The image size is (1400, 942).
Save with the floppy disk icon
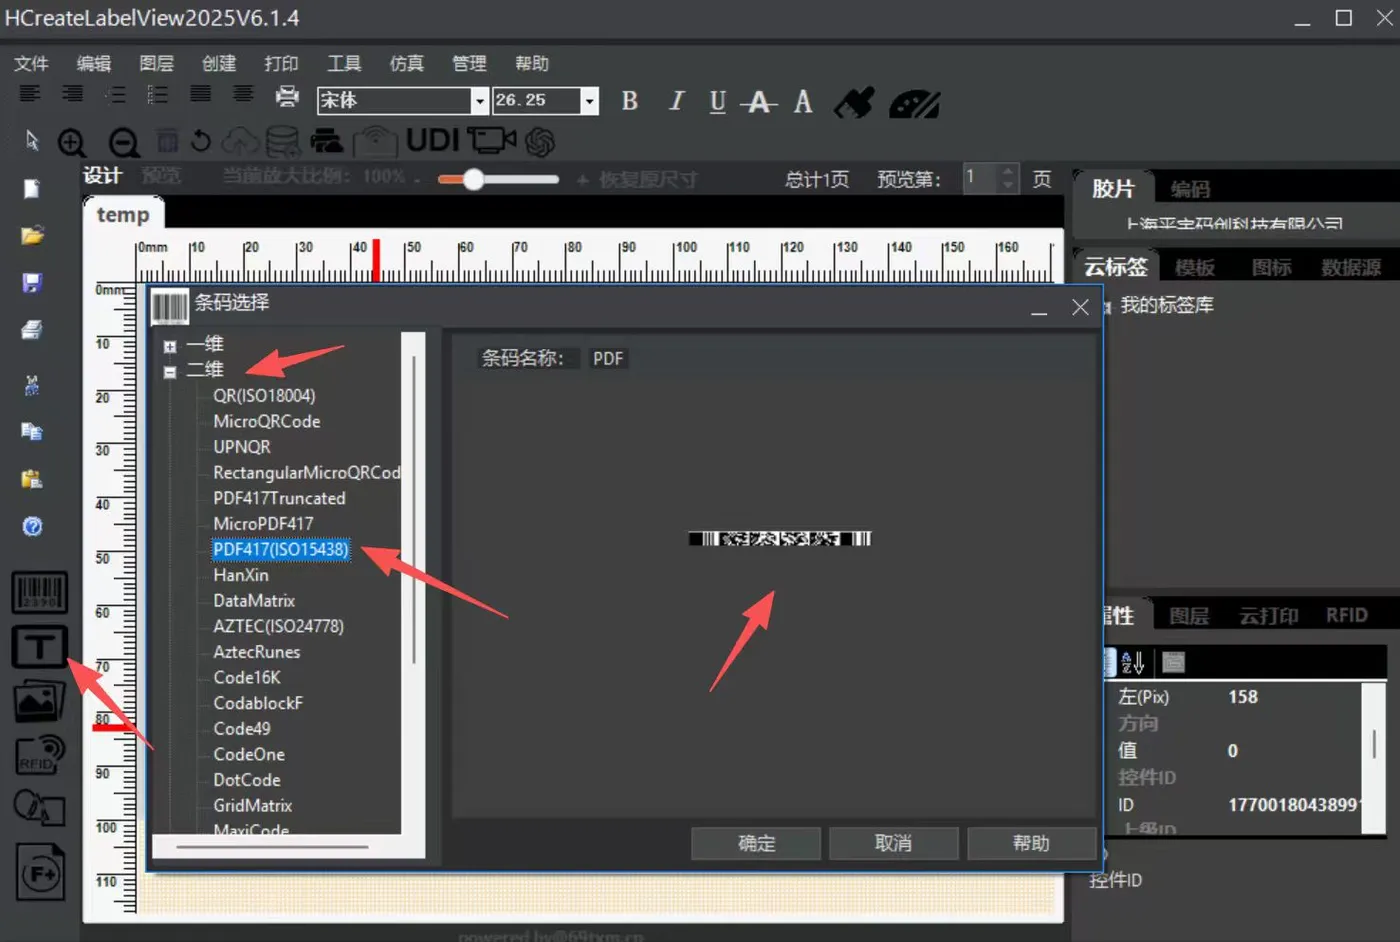pyautogui.click(x=32, y=283)
